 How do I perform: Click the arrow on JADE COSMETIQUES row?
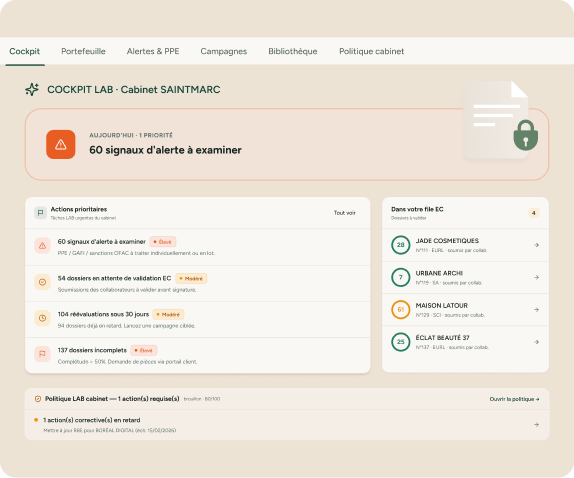[x=536, y=245]
